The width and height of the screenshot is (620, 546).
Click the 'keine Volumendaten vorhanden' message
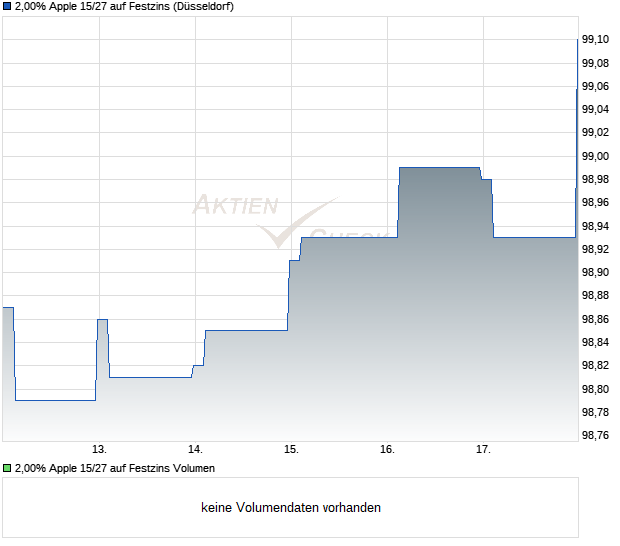point(291,508)
